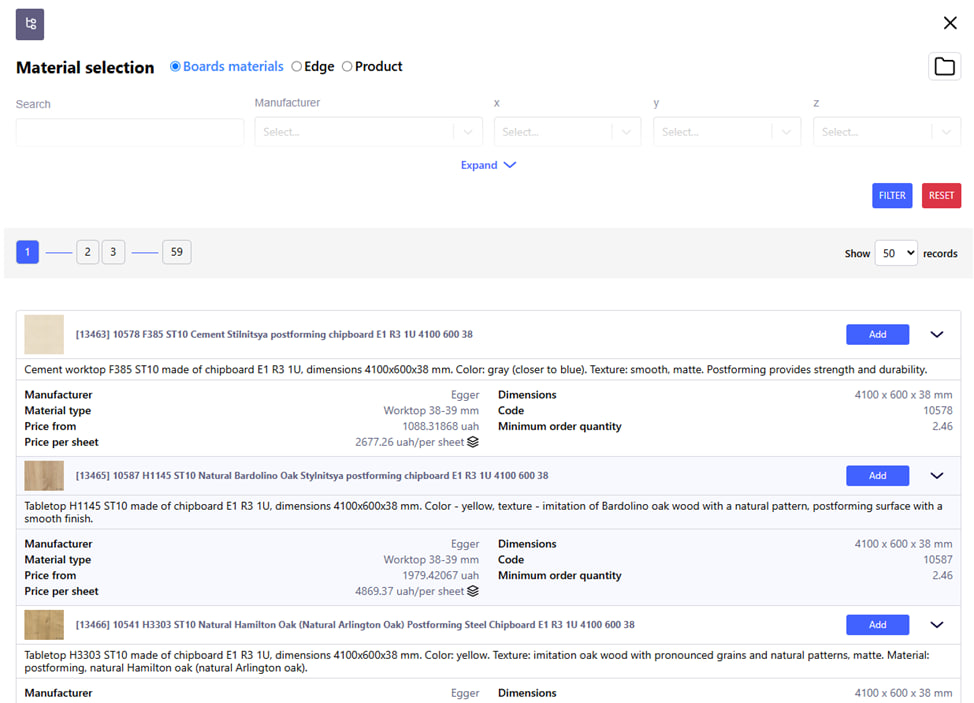Expand the additional filters section

point(488,165)
